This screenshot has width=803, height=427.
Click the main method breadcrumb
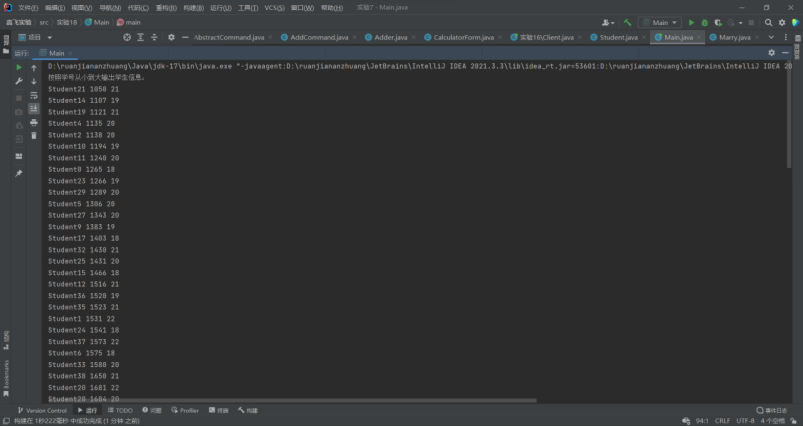(x=128, y=23)
